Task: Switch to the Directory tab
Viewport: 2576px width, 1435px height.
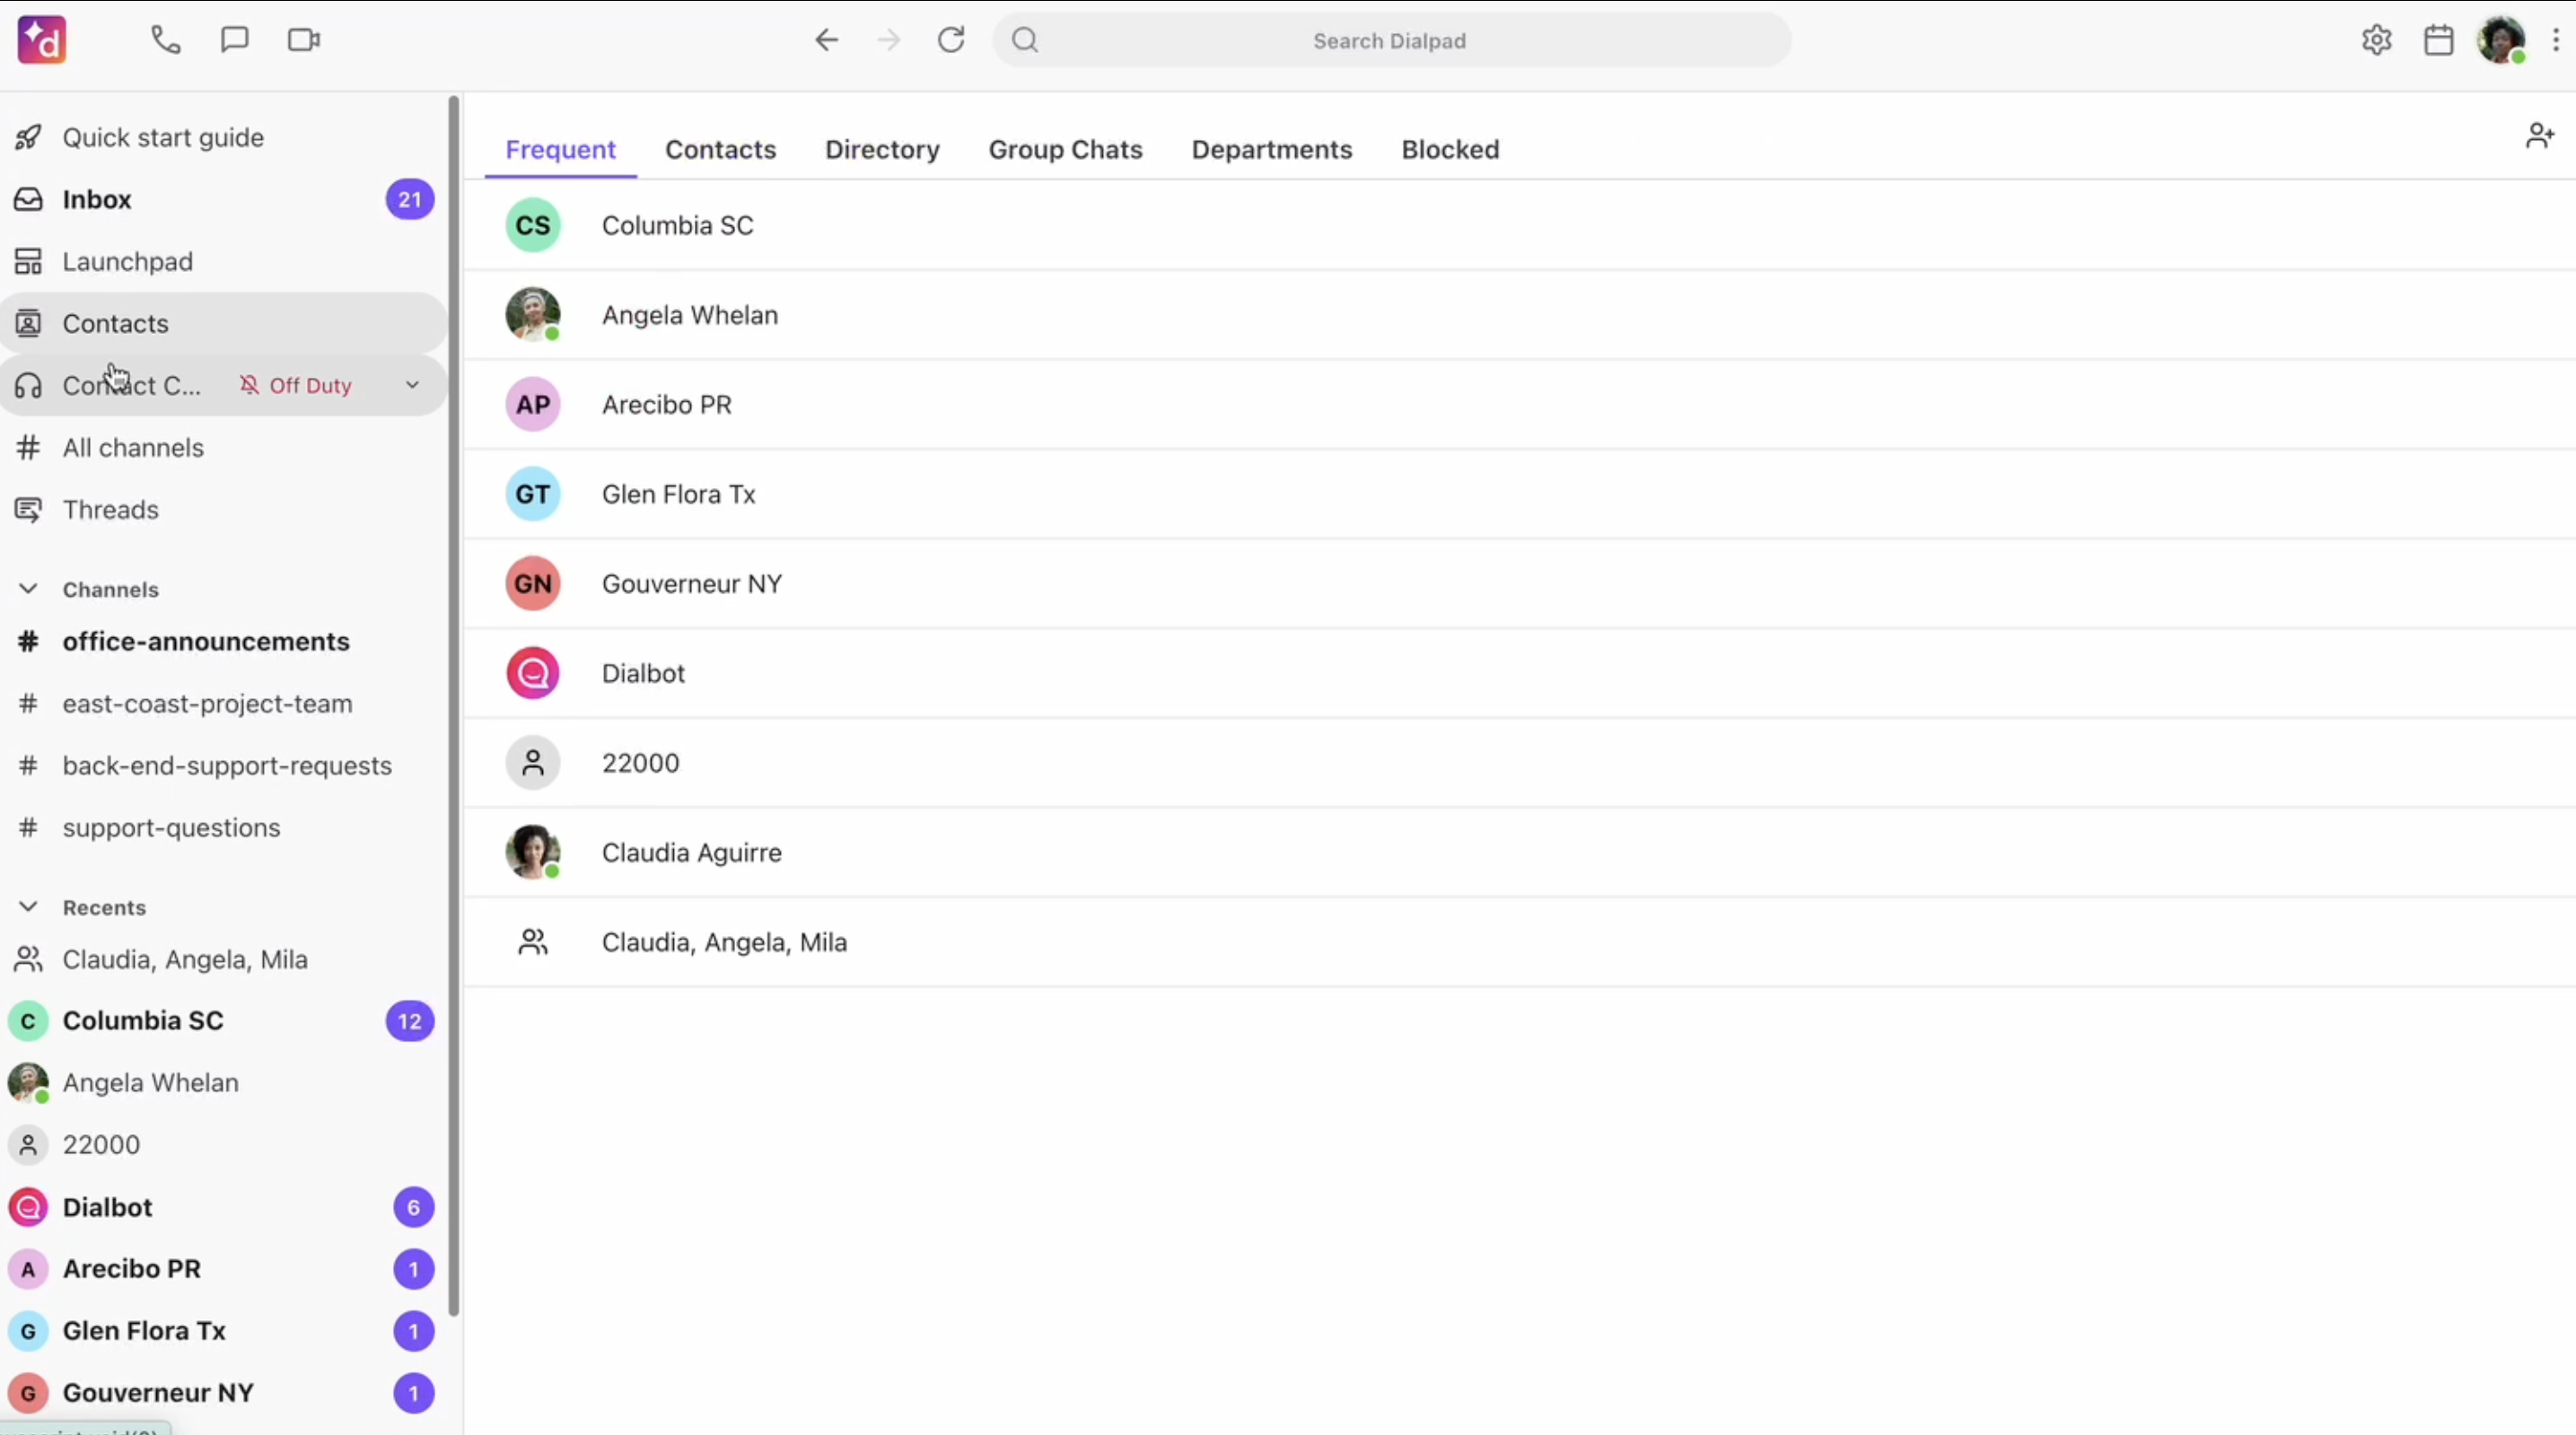Action: [x=882, y=149]
